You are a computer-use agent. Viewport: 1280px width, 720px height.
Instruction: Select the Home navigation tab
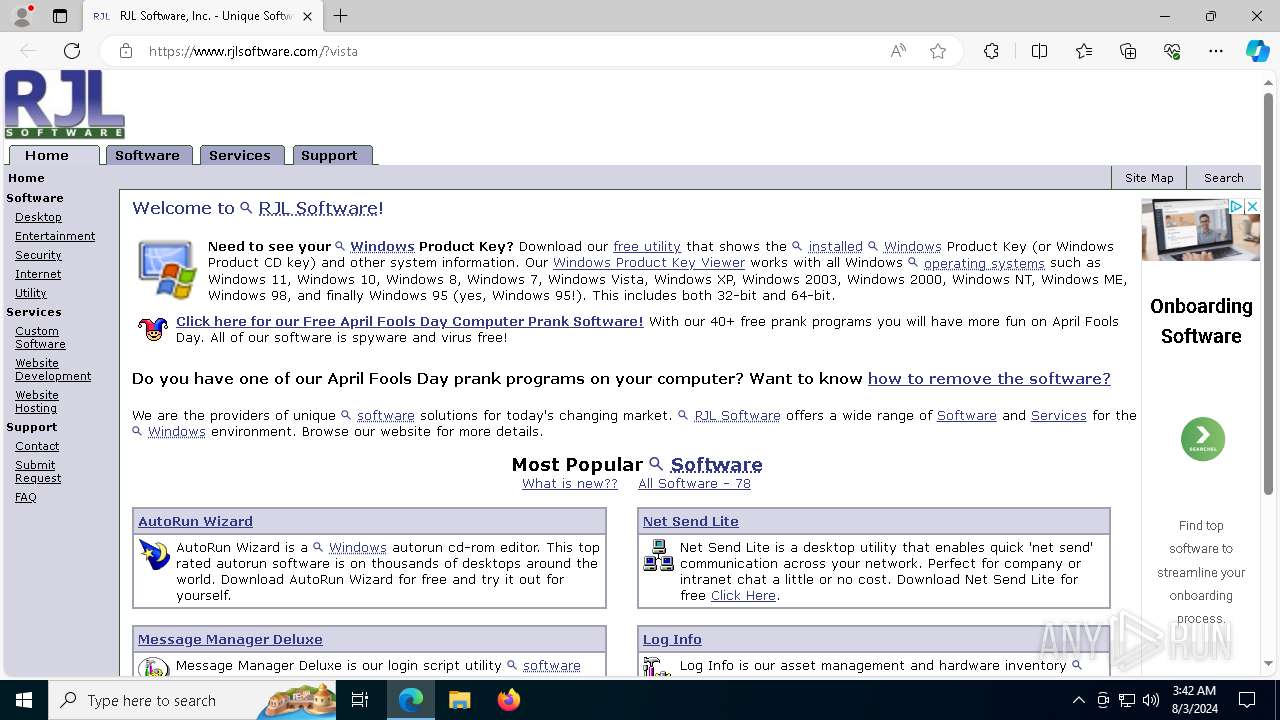click(54, 155)
